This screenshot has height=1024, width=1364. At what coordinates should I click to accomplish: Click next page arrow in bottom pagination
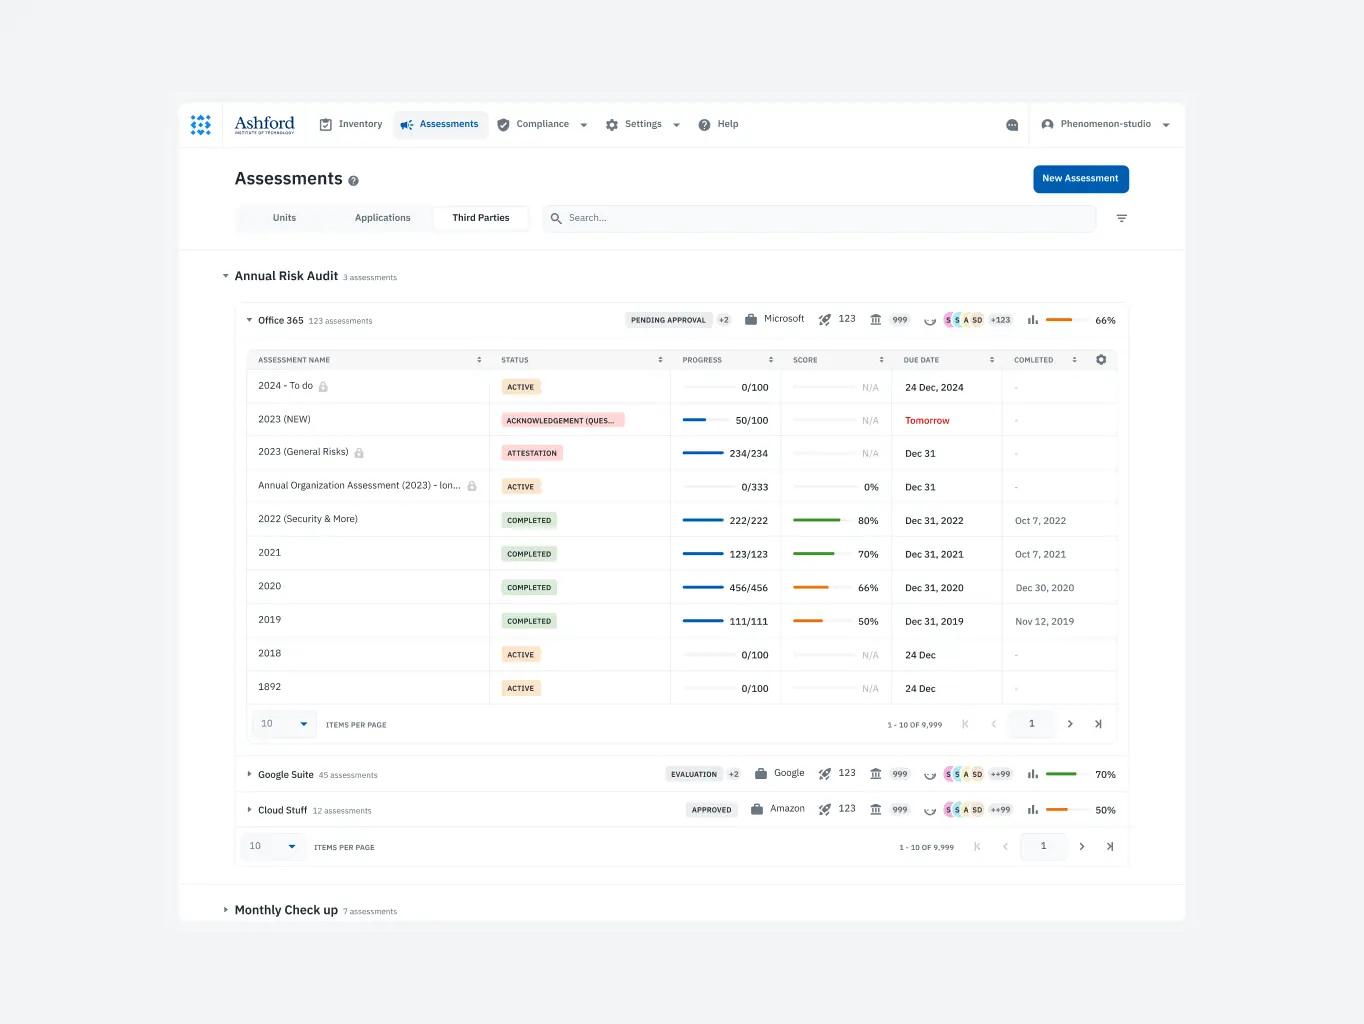tap(1082, 847)
